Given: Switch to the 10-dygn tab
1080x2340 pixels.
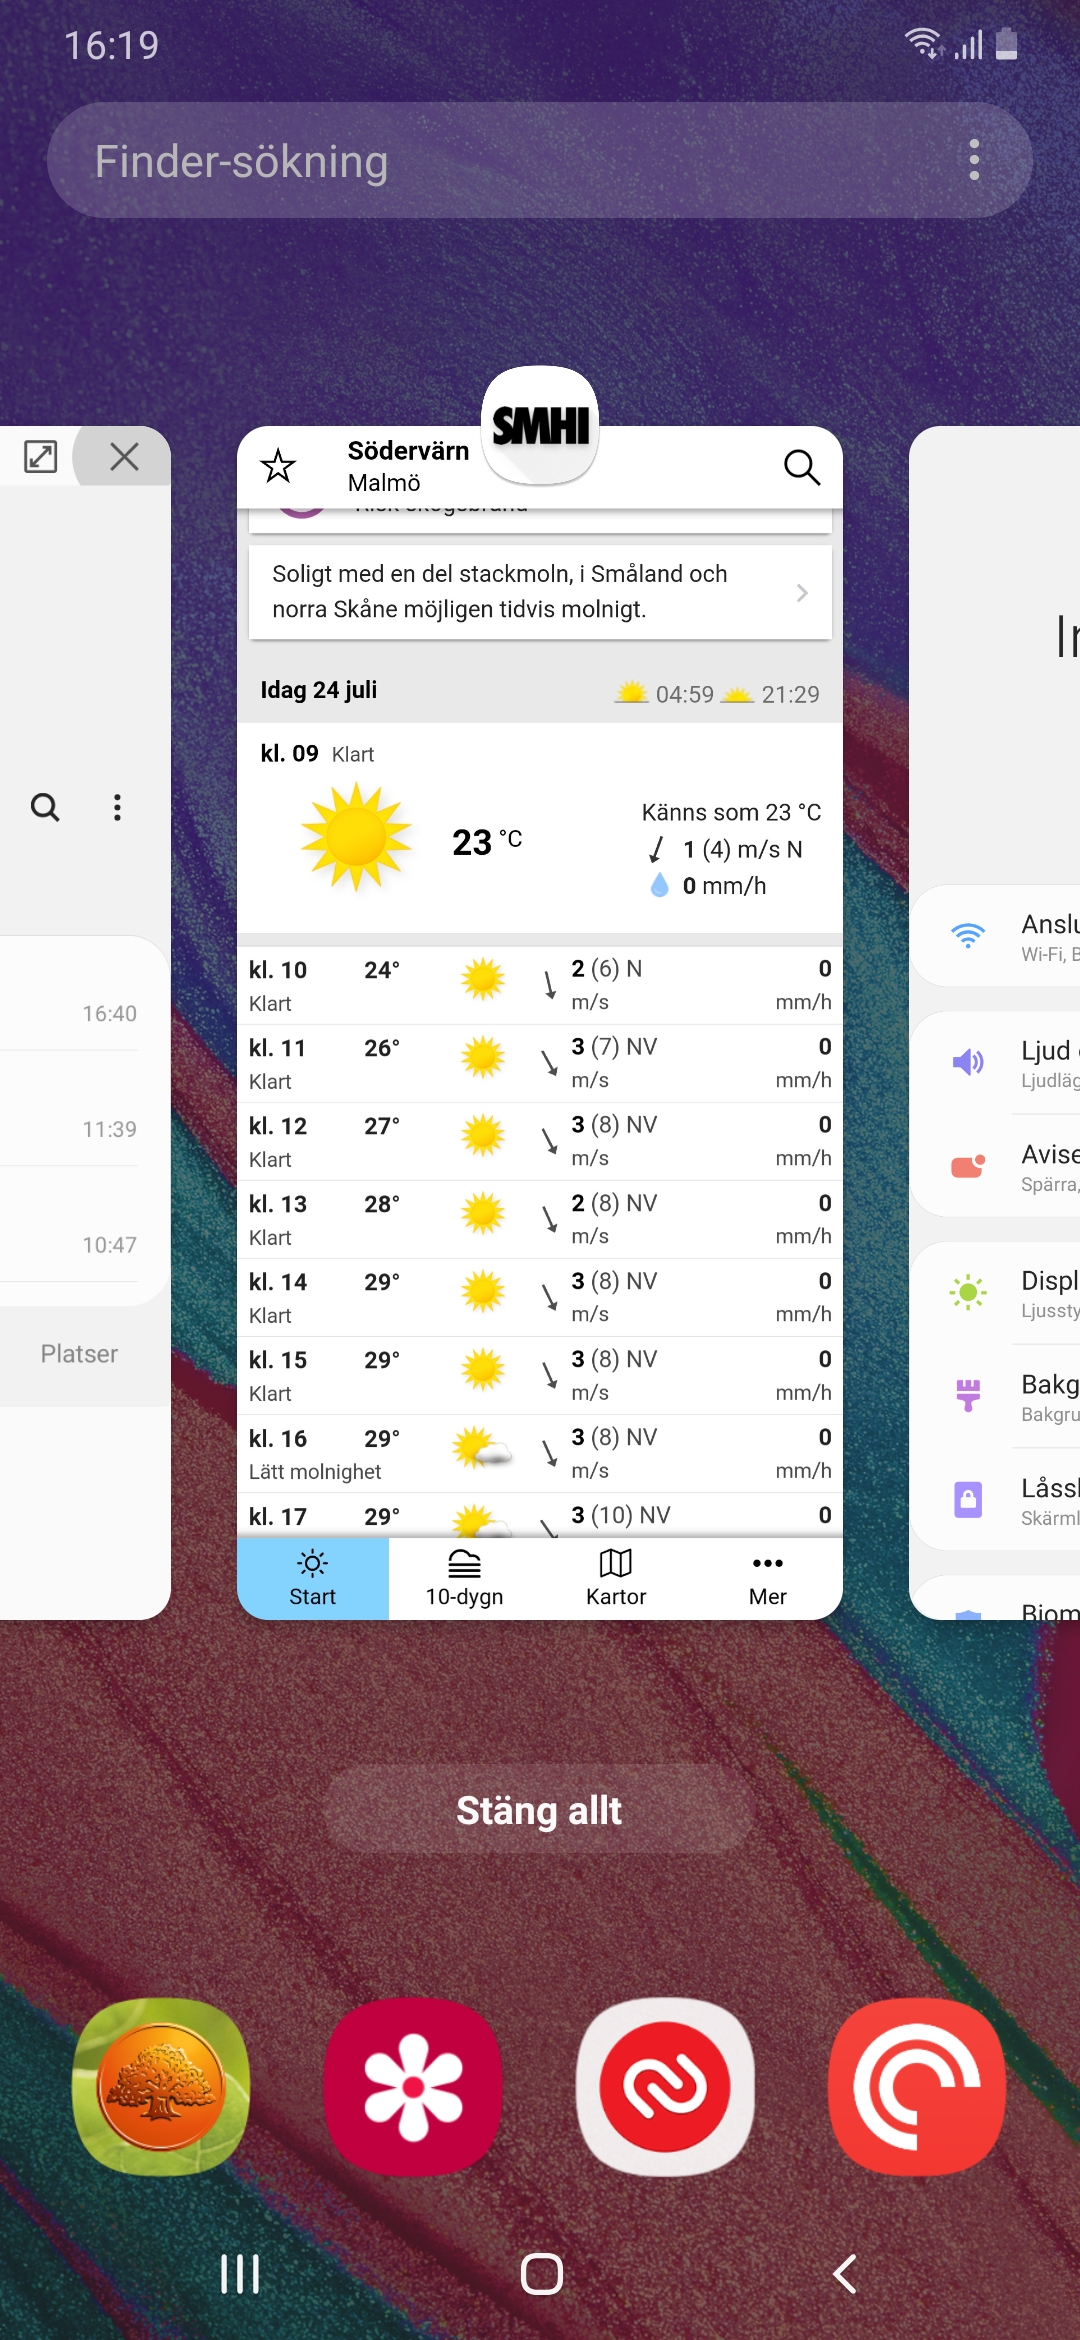Looking at the screenshot, I should tap(464, 1578).
